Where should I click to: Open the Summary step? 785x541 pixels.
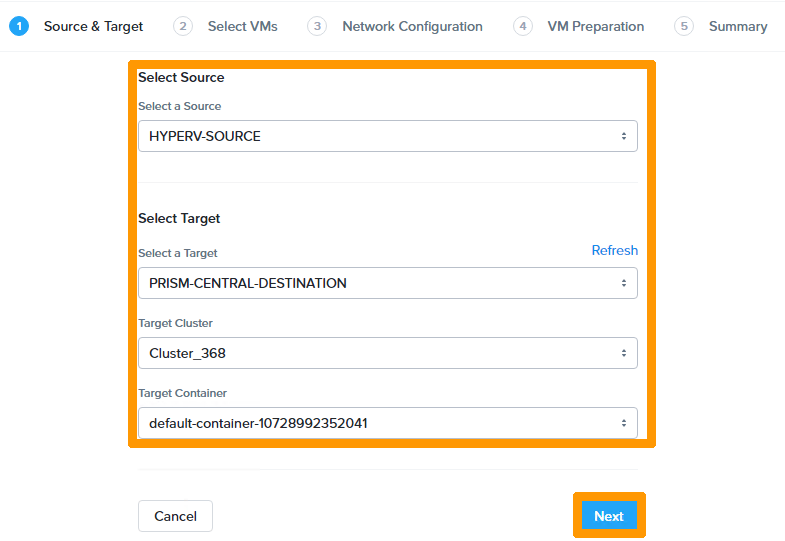tap(738, 27)
